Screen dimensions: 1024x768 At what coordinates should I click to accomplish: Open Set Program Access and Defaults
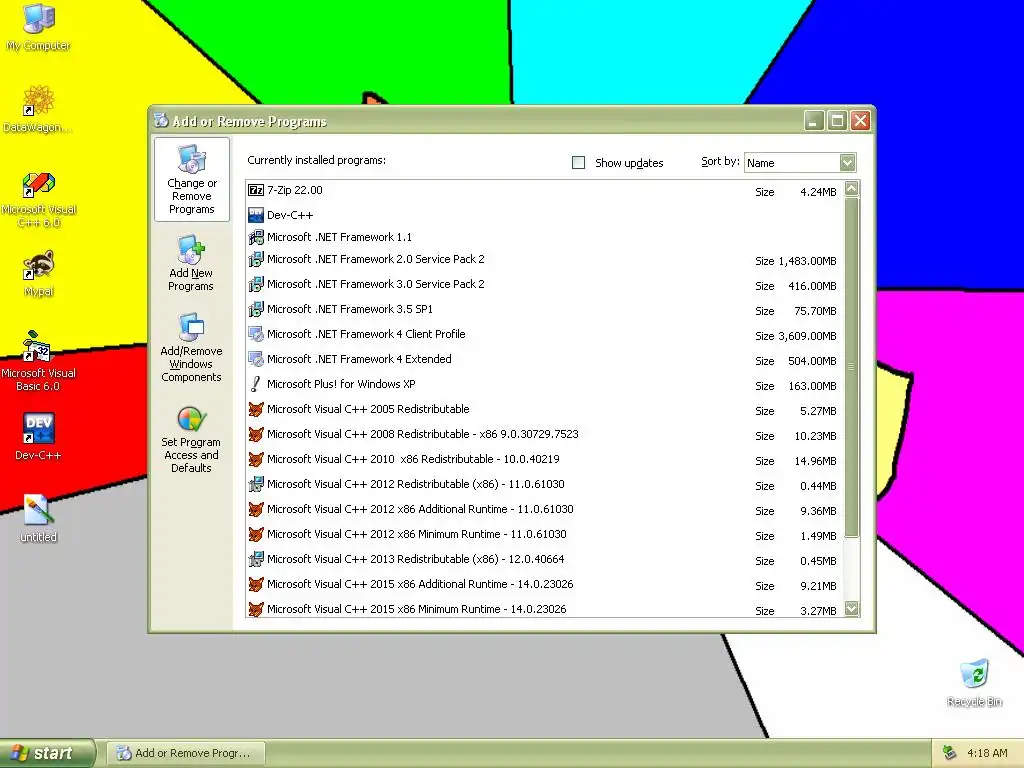tap(191, 439)
